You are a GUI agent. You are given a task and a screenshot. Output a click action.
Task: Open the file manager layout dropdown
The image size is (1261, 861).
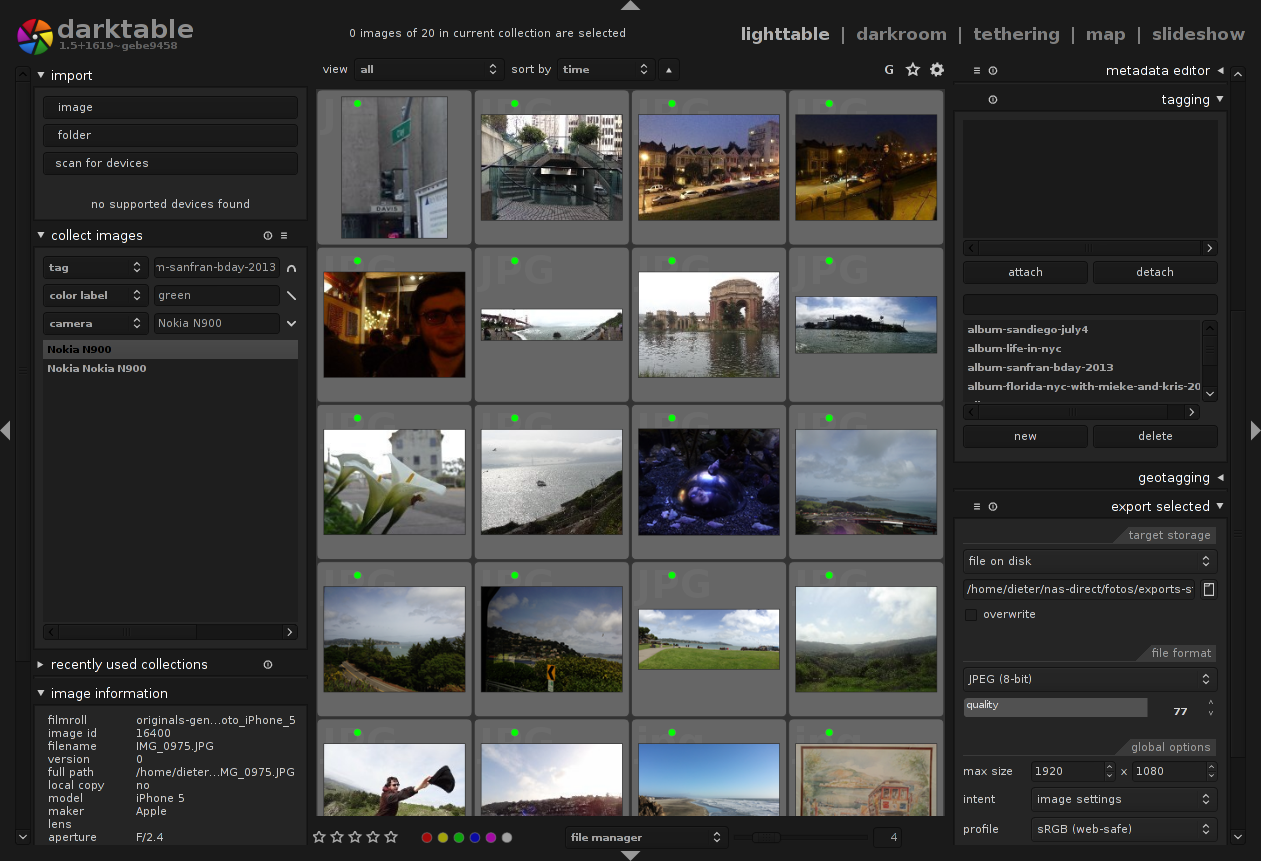645,838
